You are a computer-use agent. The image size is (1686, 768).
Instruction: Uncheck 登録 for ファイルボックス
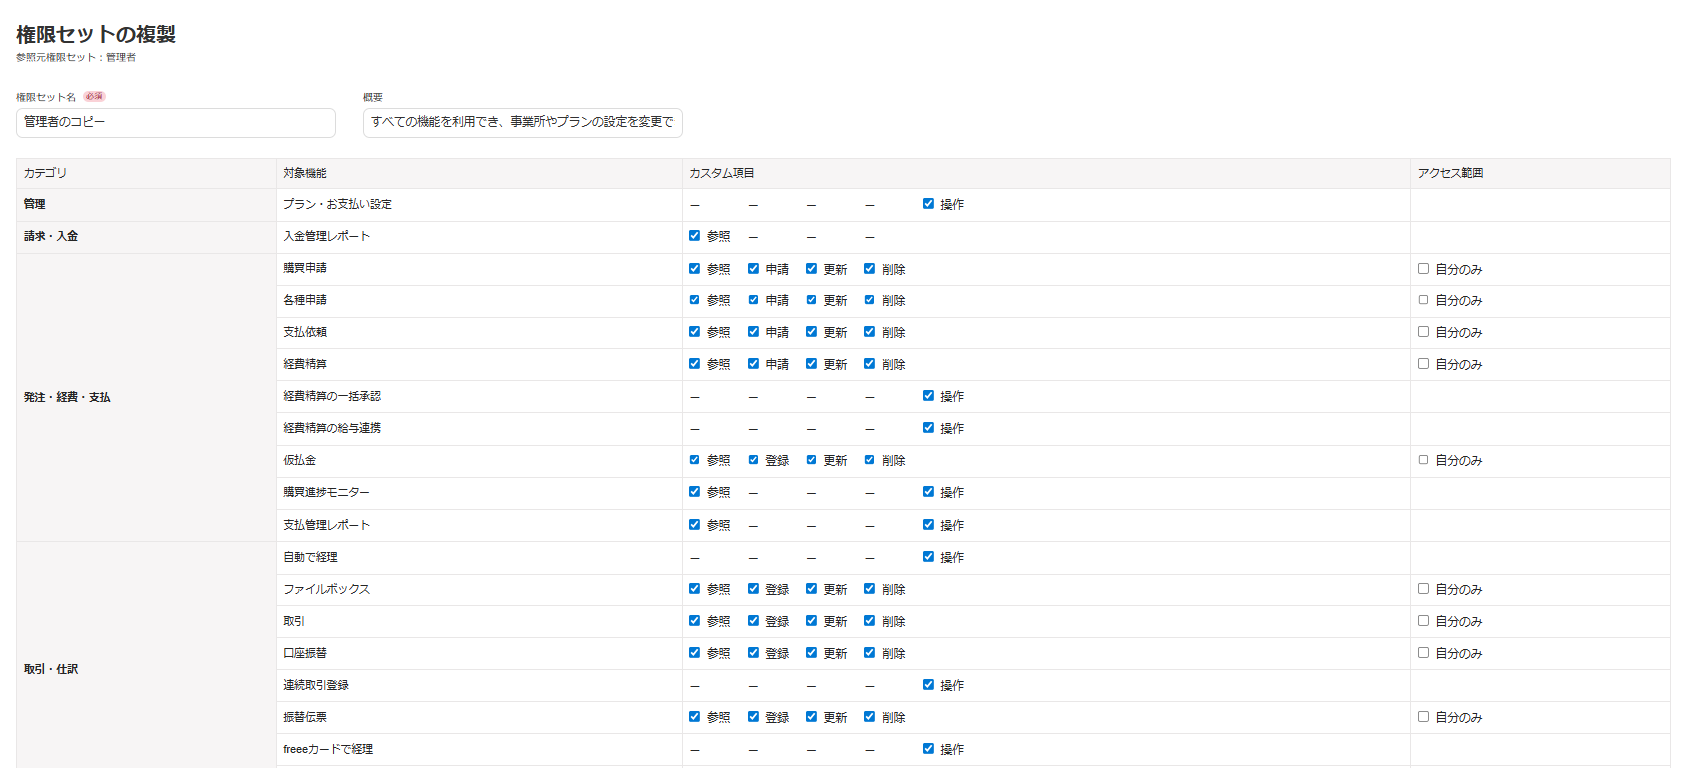click(753, 589)
